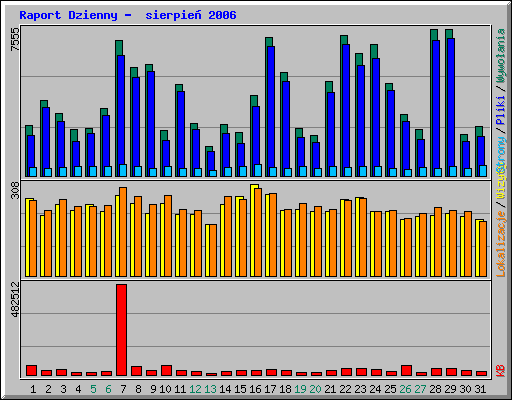Viewport: 512px width, 400px height.
Task: Click the cyan pages bar for day 1
Action: (x=33, y=172)
